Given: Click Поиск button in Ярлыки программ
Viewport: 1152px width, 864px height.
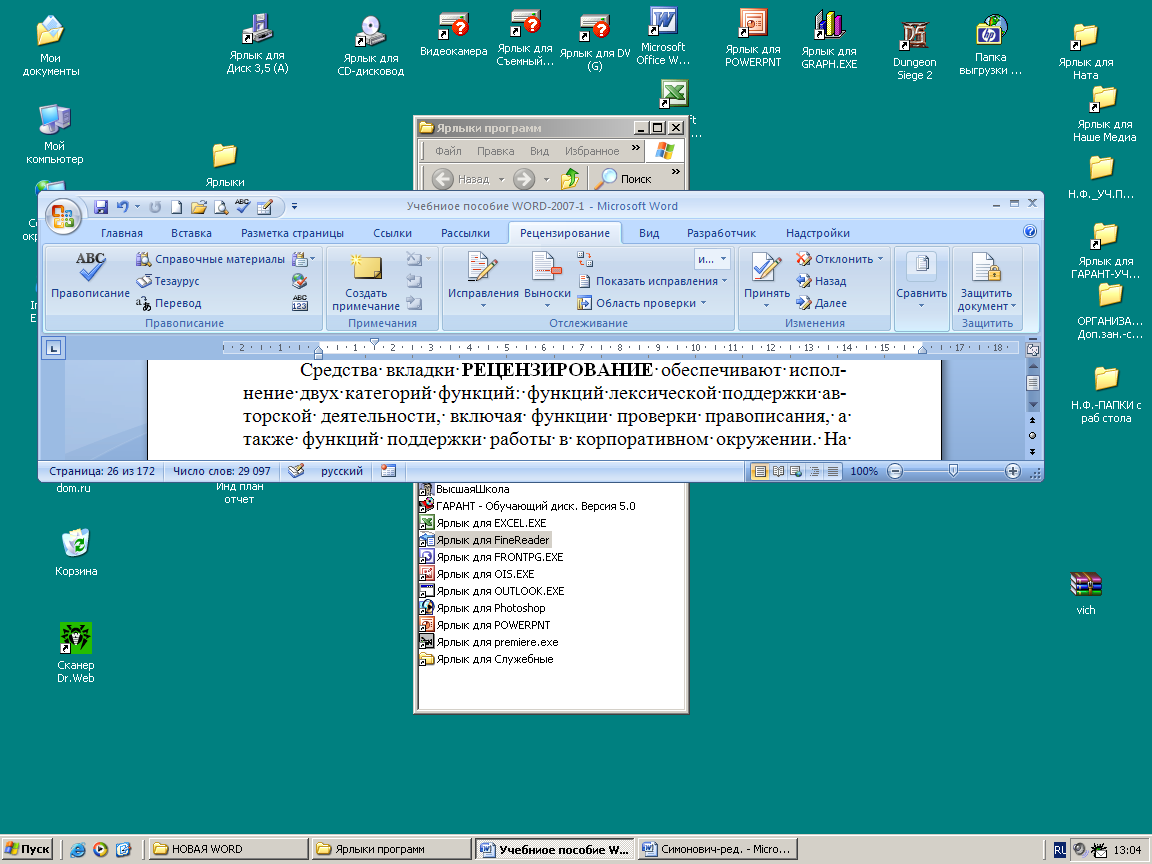Looking at the screenshot, I should (623, 179).
